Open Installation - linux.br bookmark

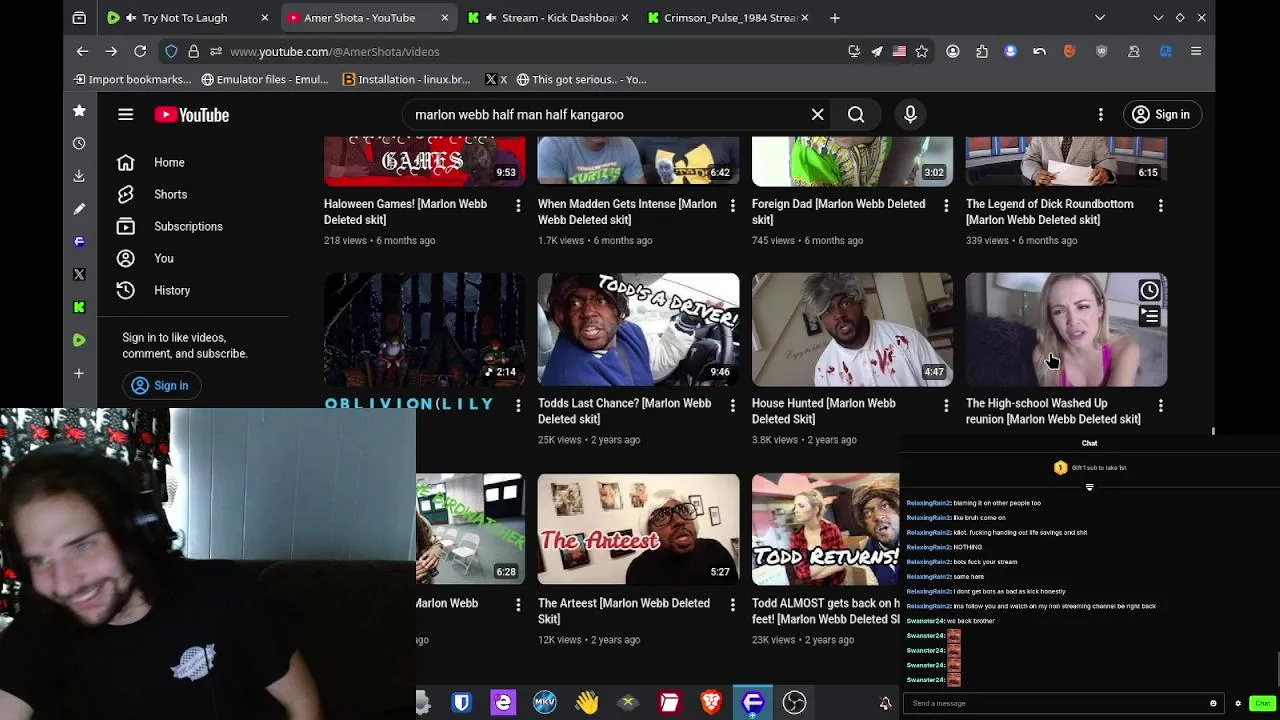point(406,79)
